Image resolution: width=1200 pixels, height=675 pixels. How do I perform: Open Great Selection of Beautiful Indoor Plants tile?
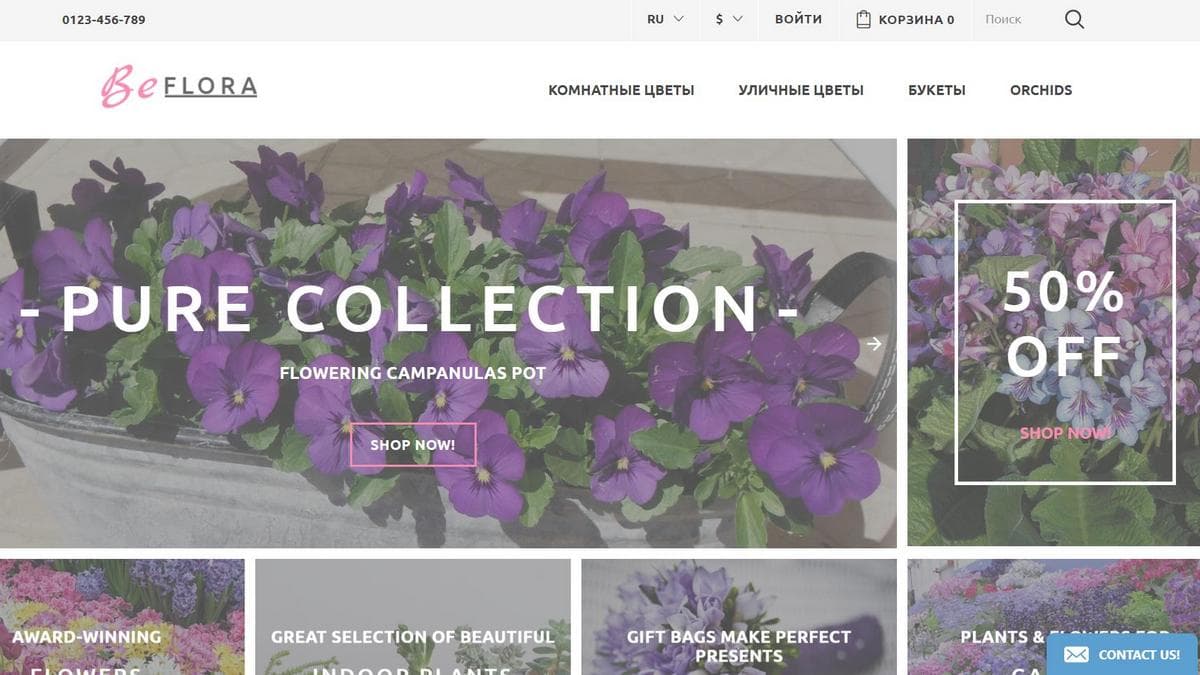413,617
